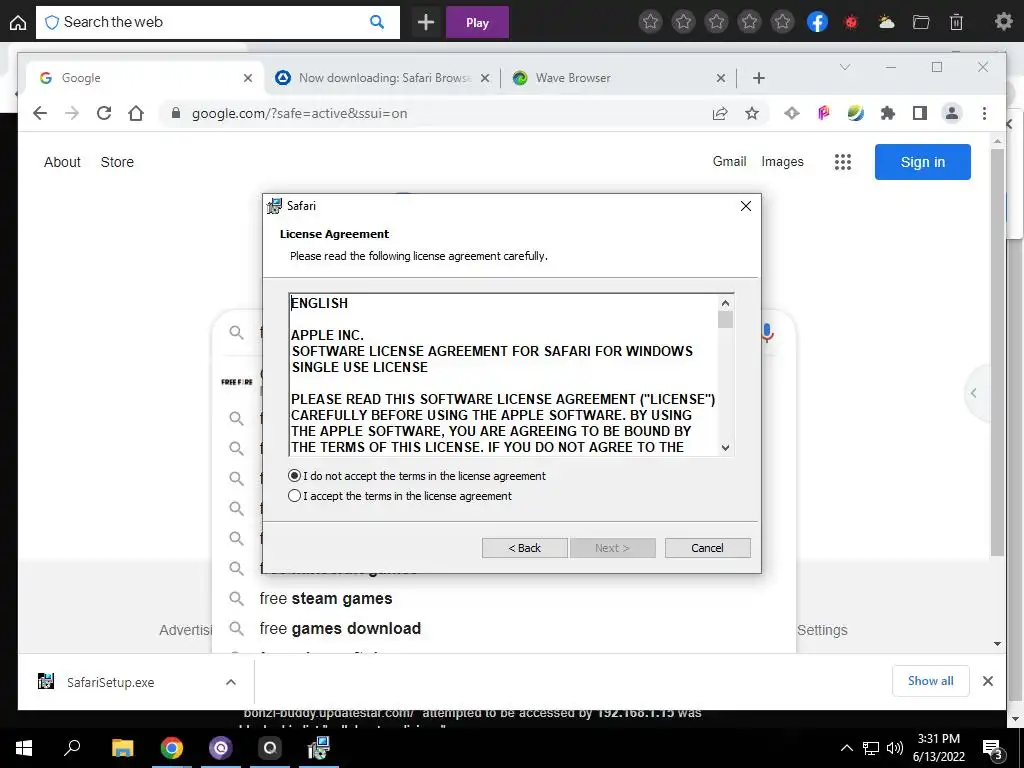Open the SafariSetup.exe download options chevron
1024x768 pixels.
click(231, 682)
